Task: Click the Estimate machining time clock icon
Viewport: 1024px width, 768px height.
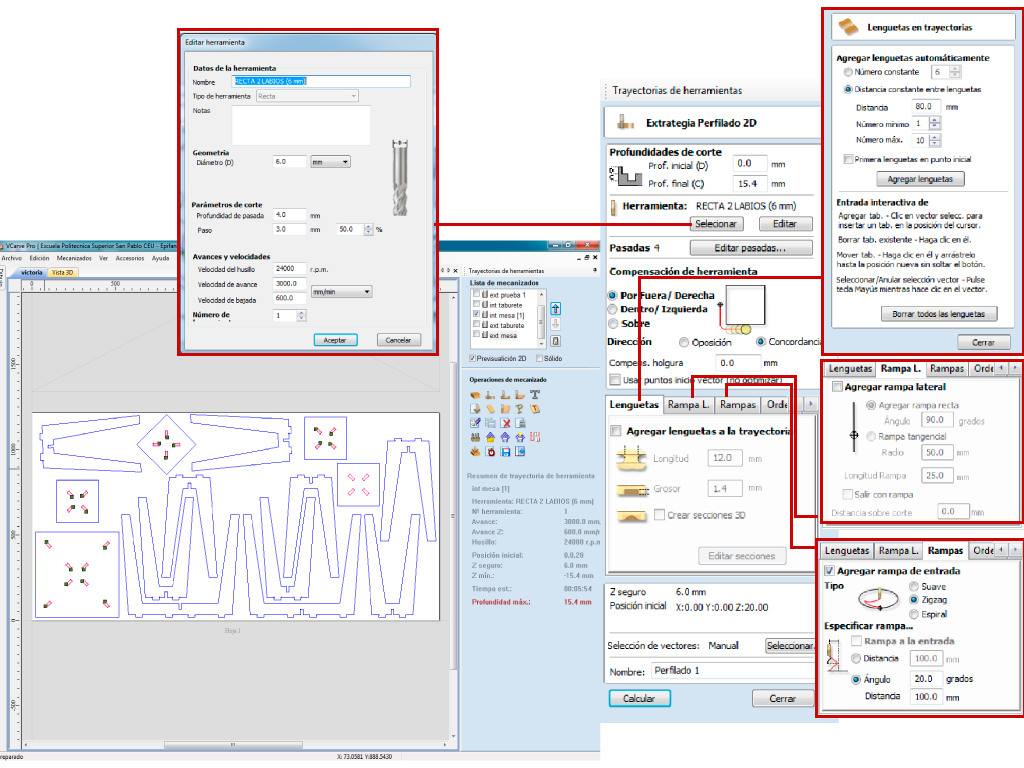Action: click(490, 451)
